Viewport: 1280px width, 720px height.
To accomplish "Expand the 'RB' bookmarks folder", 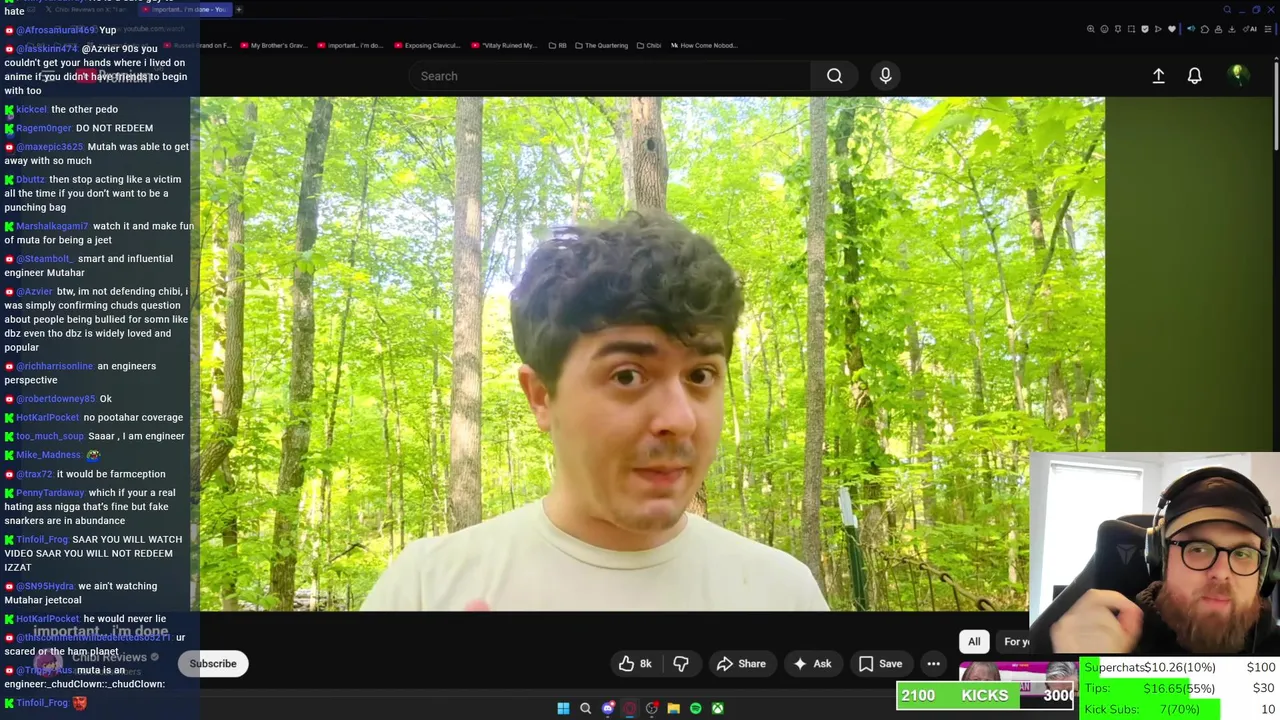I will [557, 45].
